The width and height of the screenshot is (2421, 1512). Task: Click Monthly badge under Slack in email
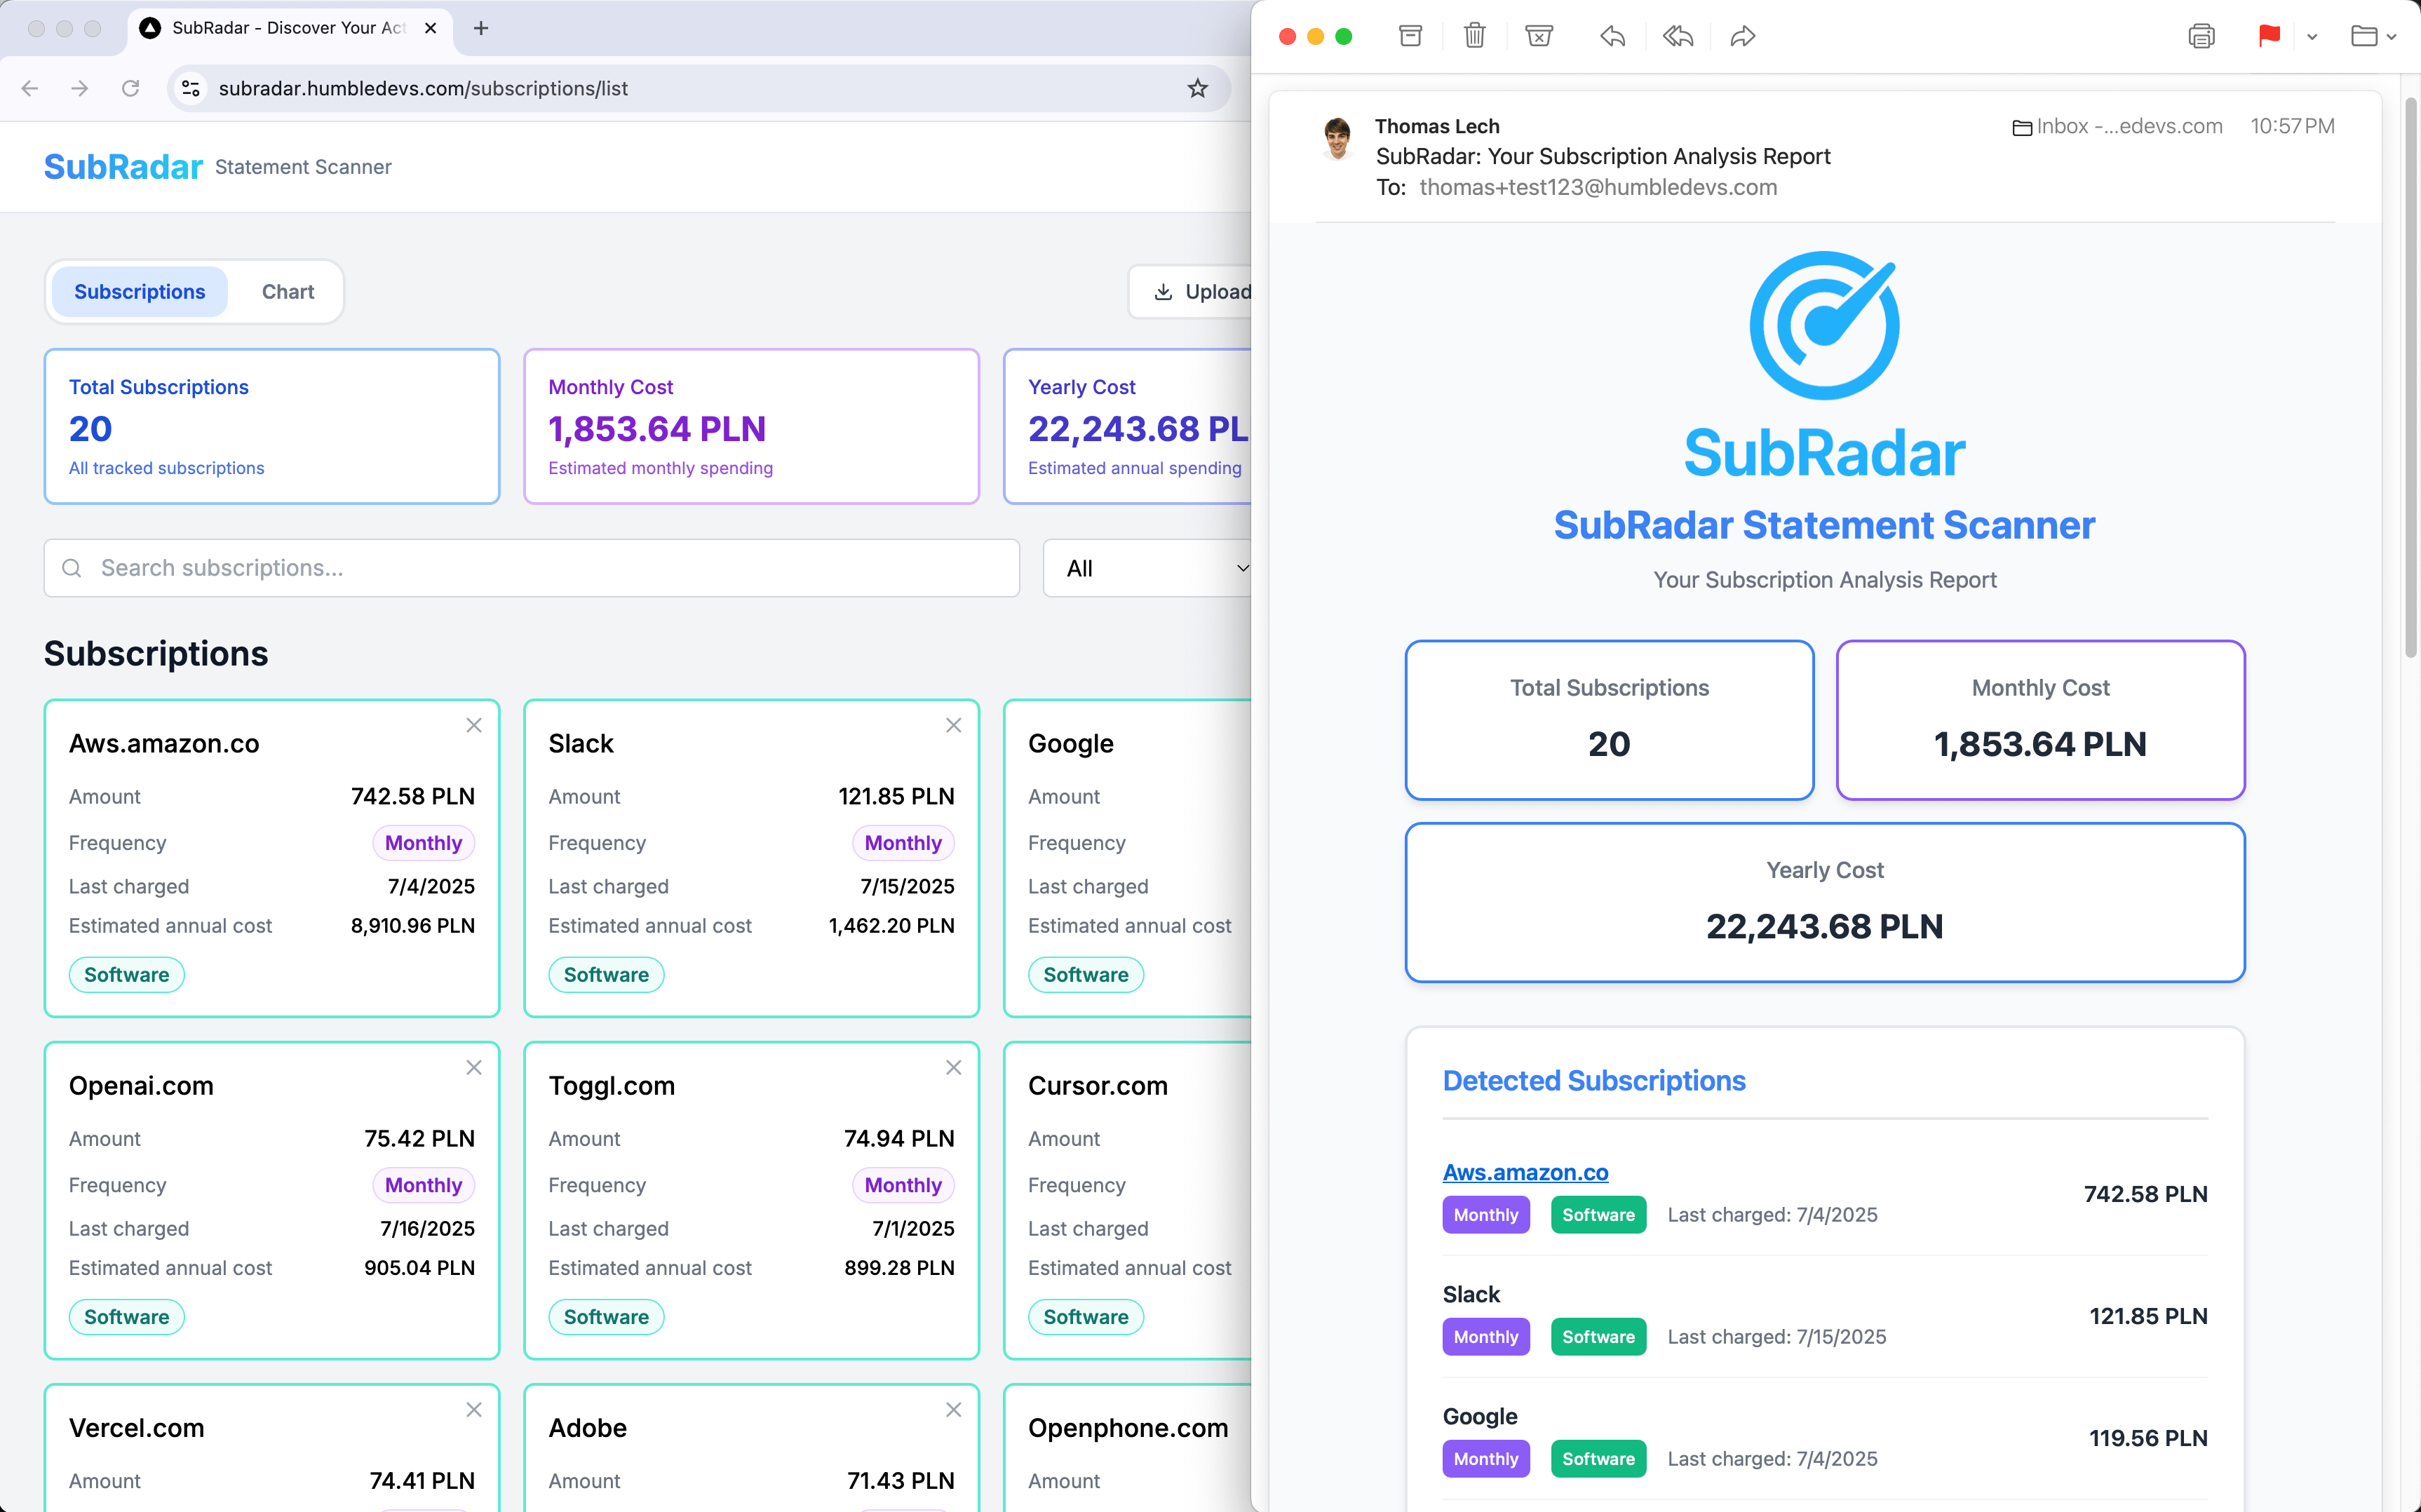[1486, 1337]
